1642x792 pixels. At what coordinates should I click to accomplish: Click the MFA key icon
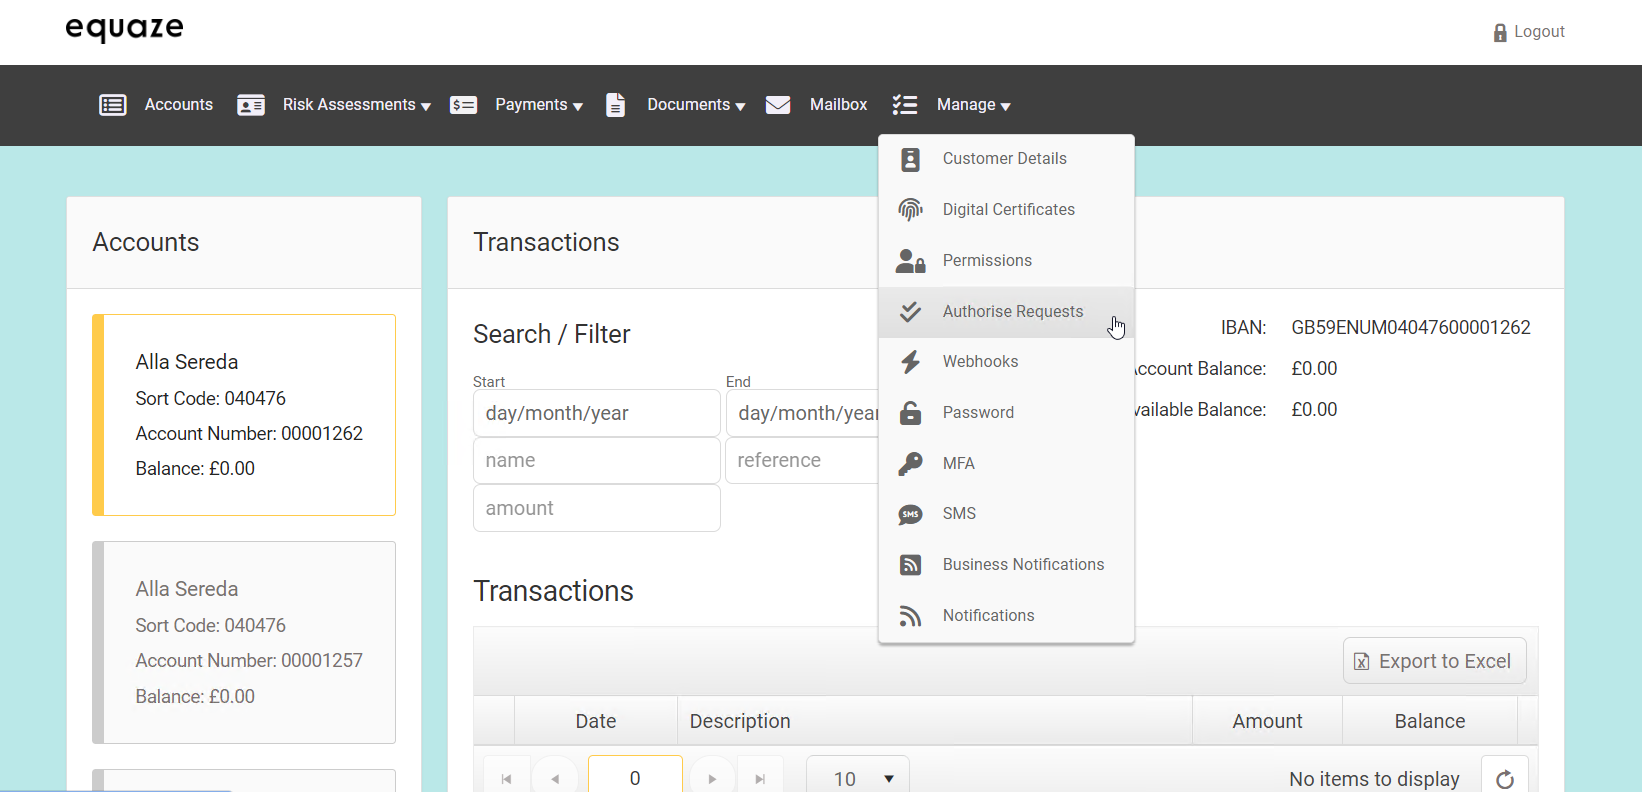click(910, 463)
